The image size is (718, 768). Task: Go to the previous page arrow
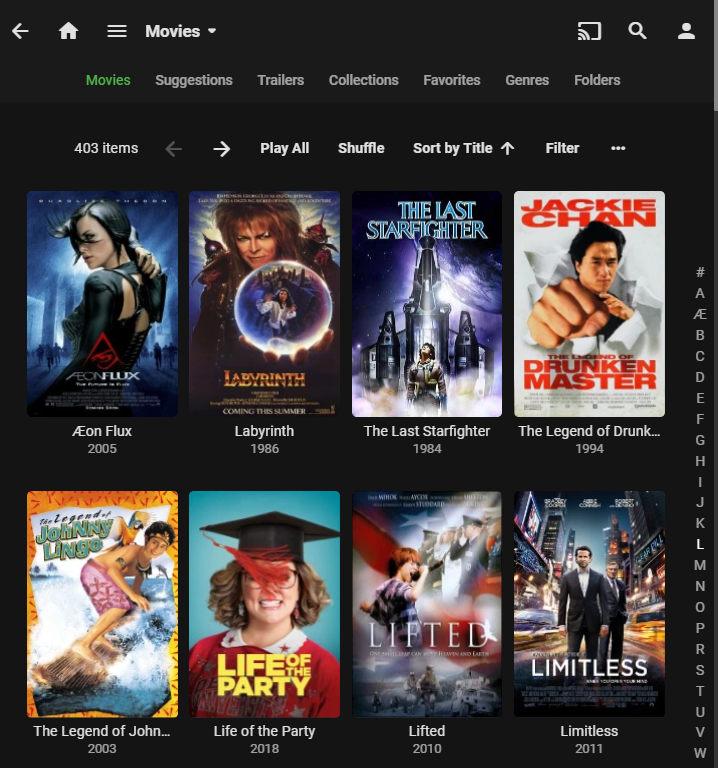point(173,148)
